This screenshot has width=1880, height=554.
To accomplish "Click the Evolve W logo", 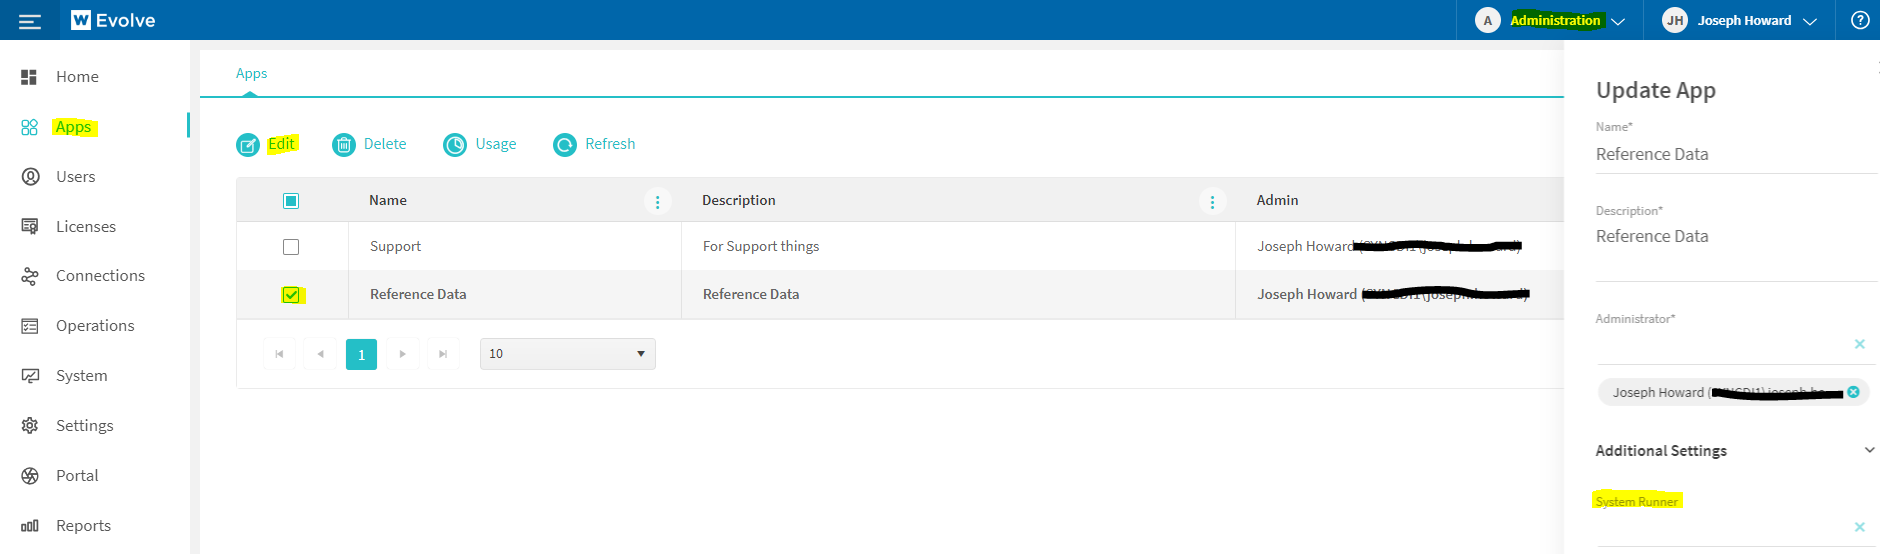I will 81,20.
